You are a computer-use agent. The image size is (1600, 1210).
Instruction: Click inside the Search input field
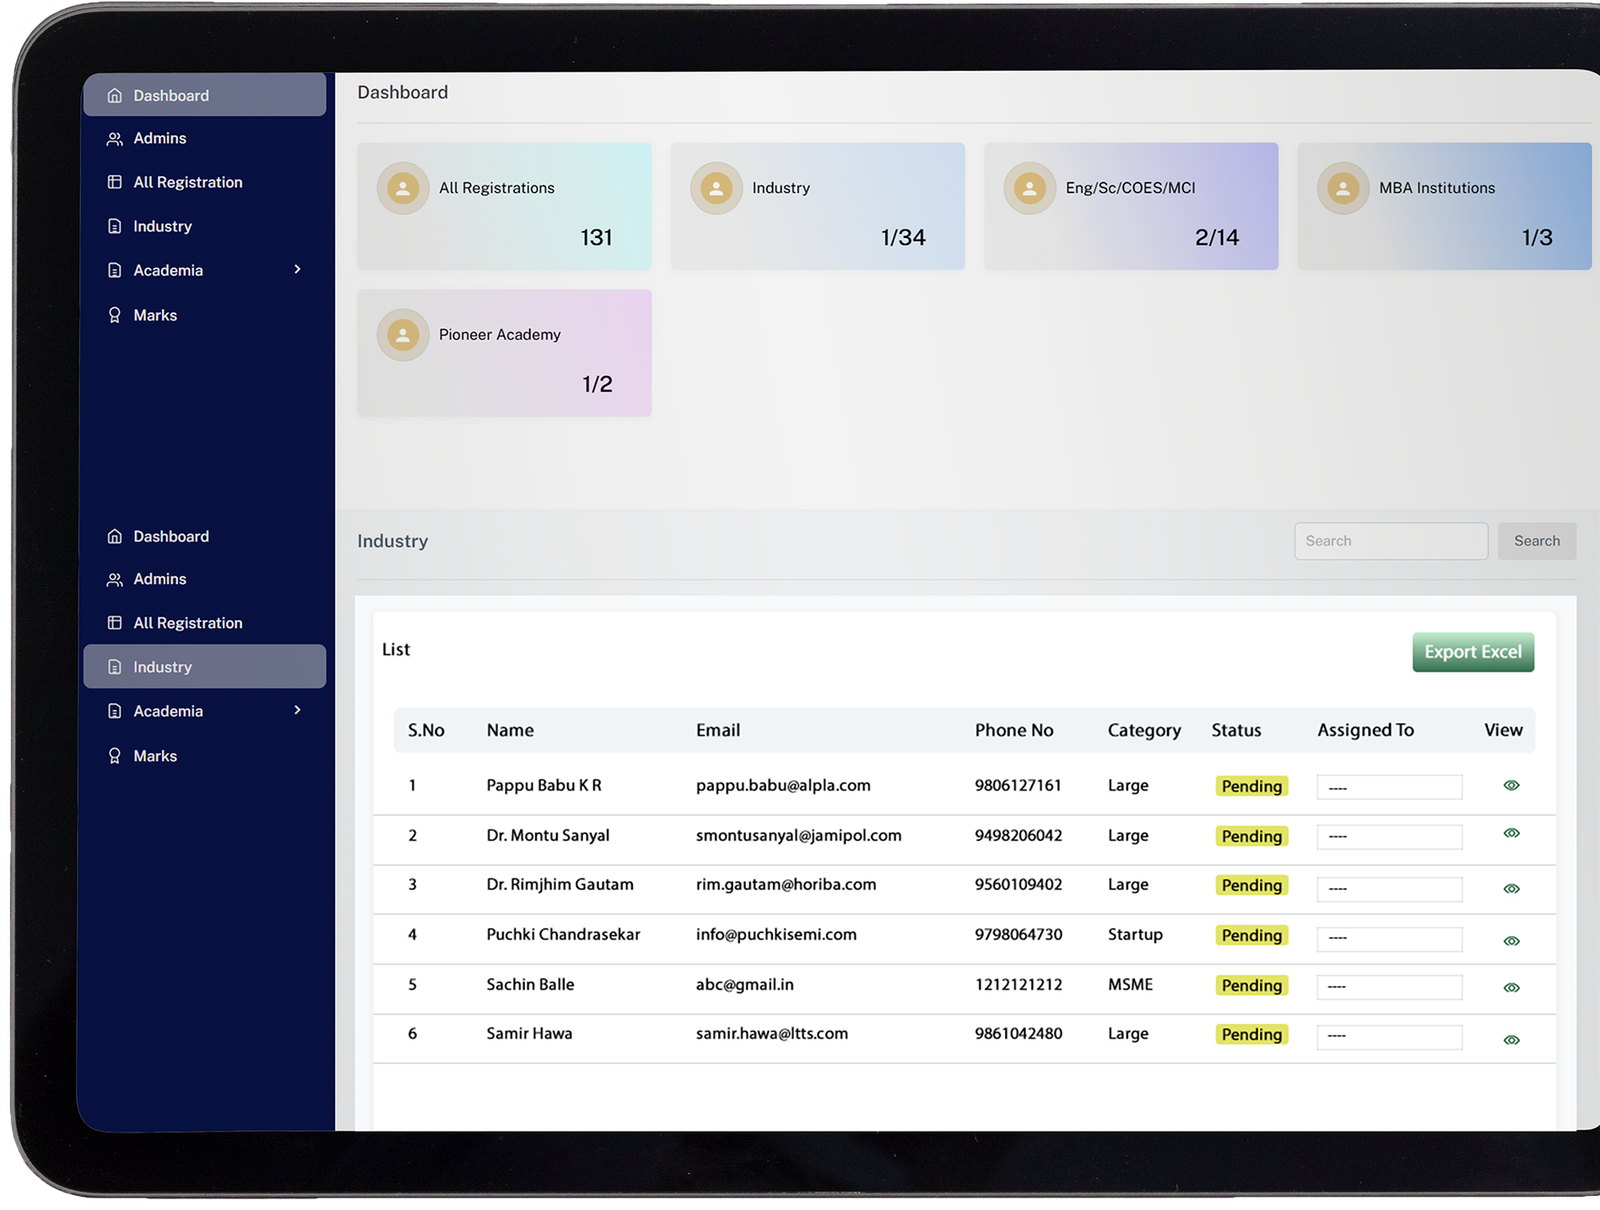tap(1391, 540)
